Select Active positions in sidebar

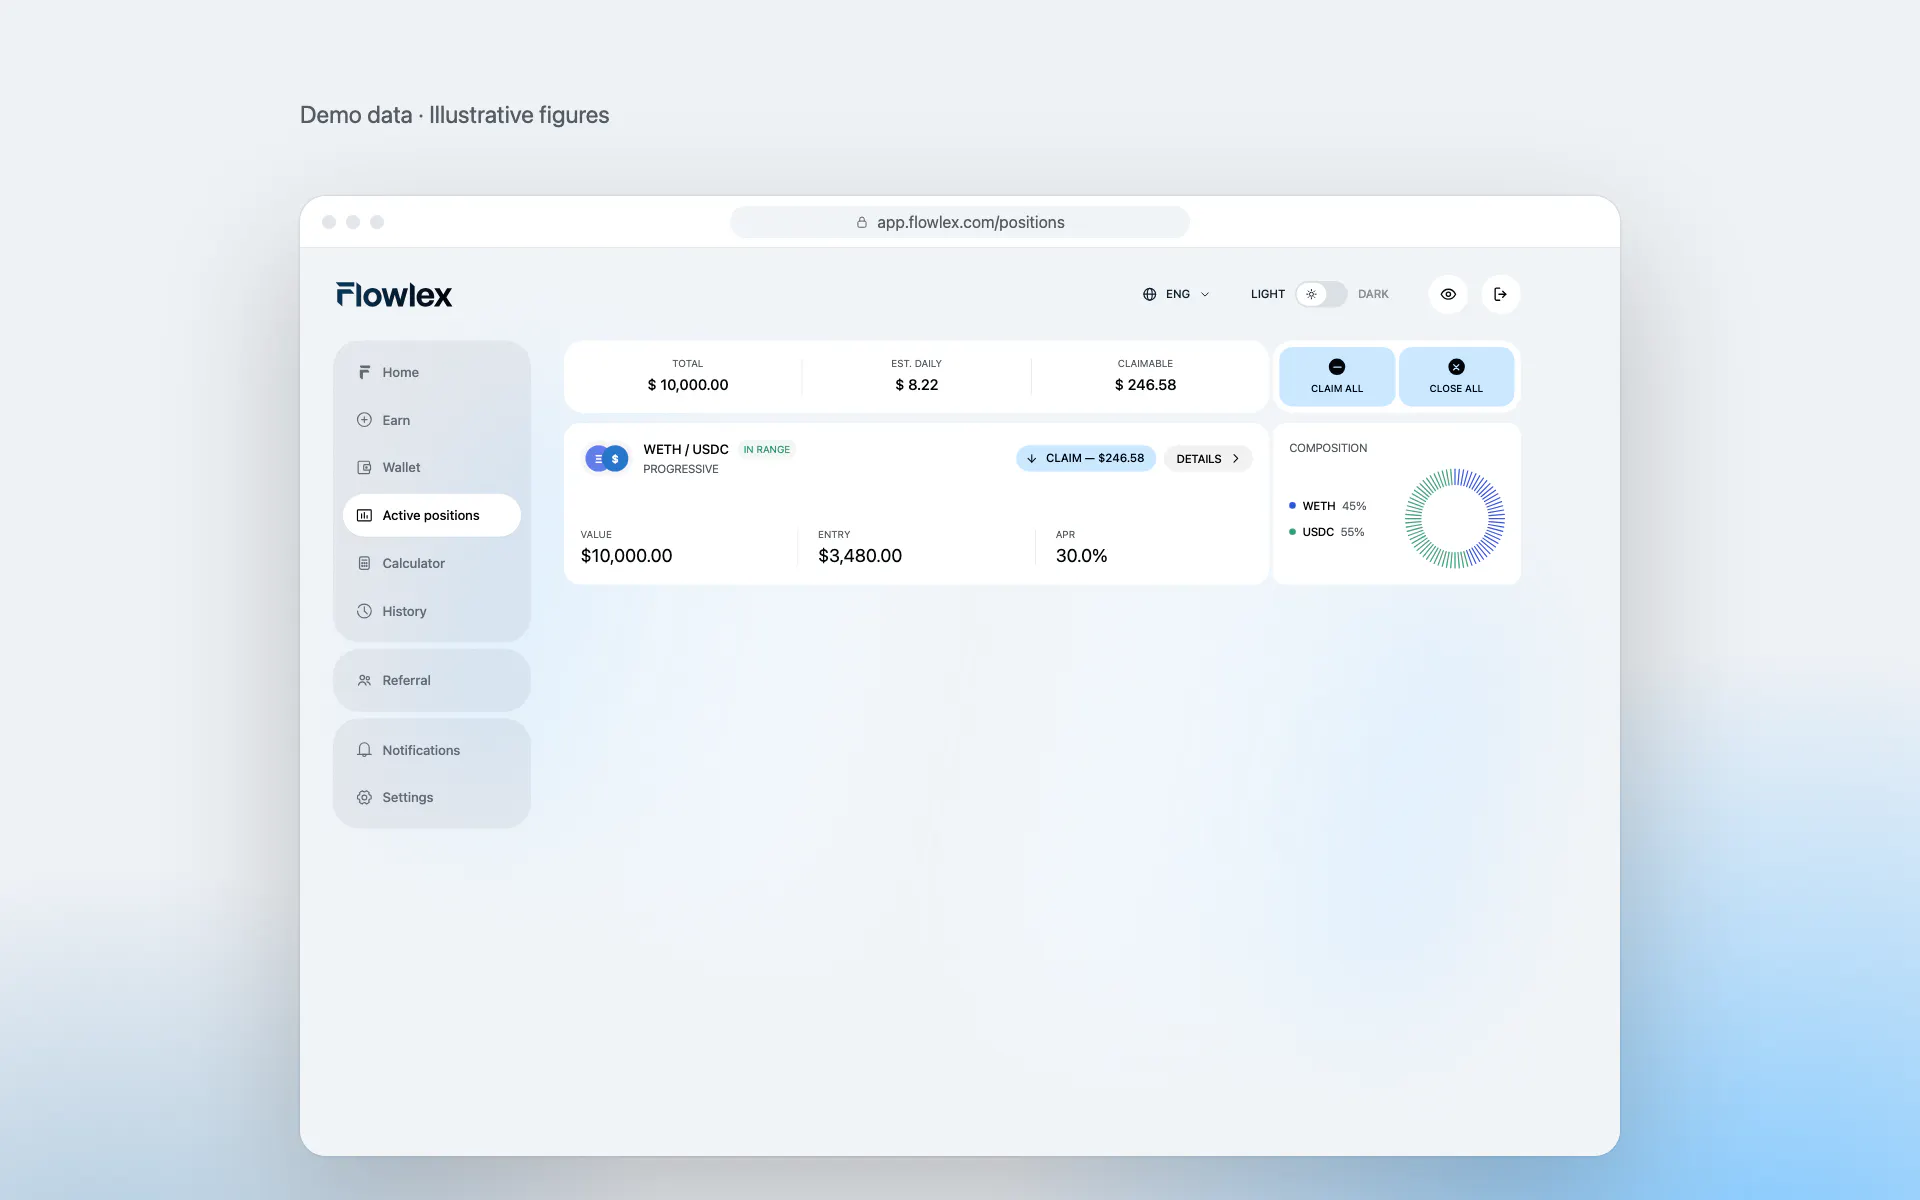431,515
